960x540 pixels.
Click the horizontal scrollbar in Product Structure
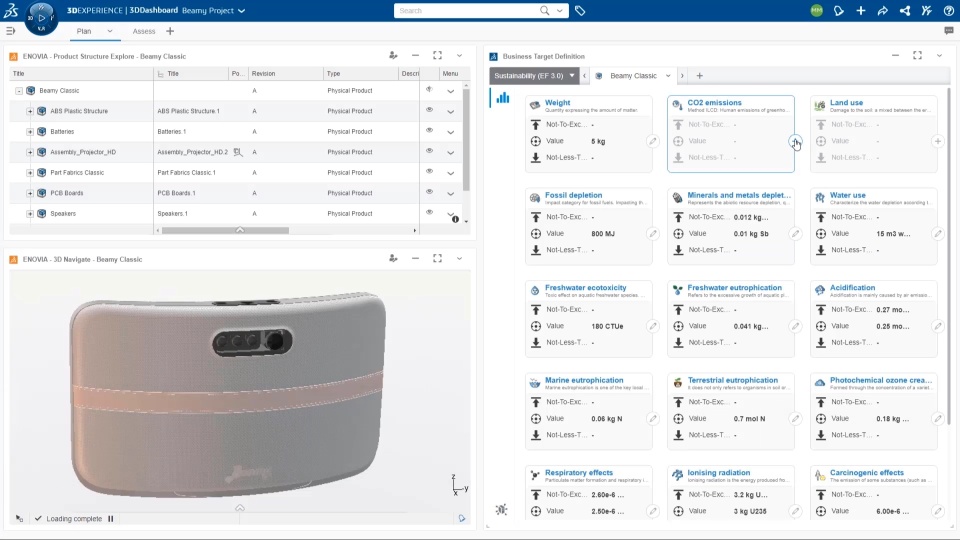(225, 230)
